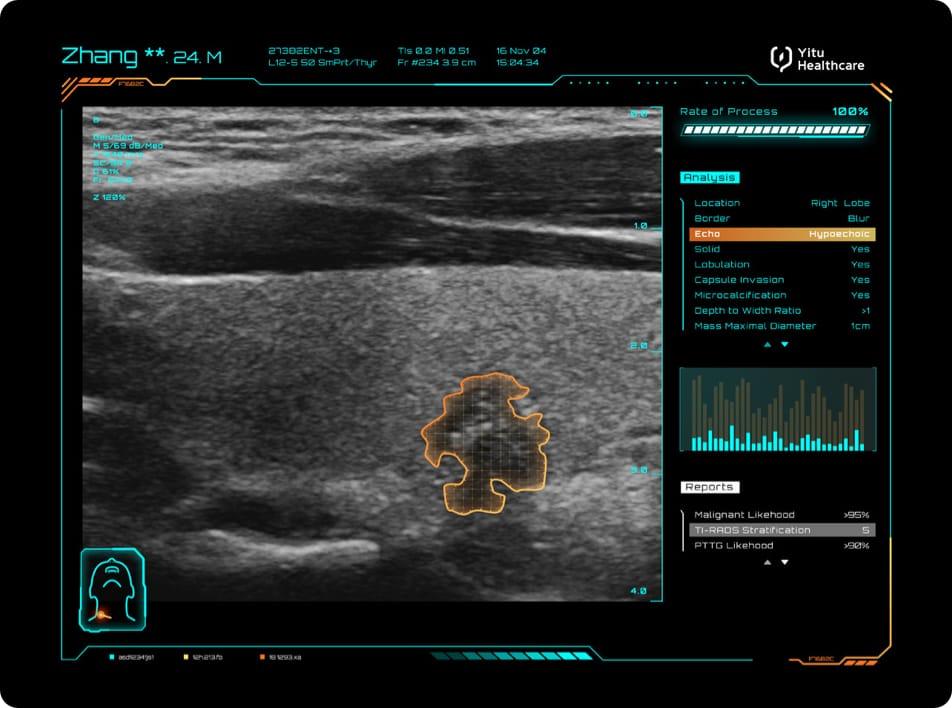Viewport: 952px width, 708px height.
Task: Click the neck location body map icon
Action: tap(112, 590)
